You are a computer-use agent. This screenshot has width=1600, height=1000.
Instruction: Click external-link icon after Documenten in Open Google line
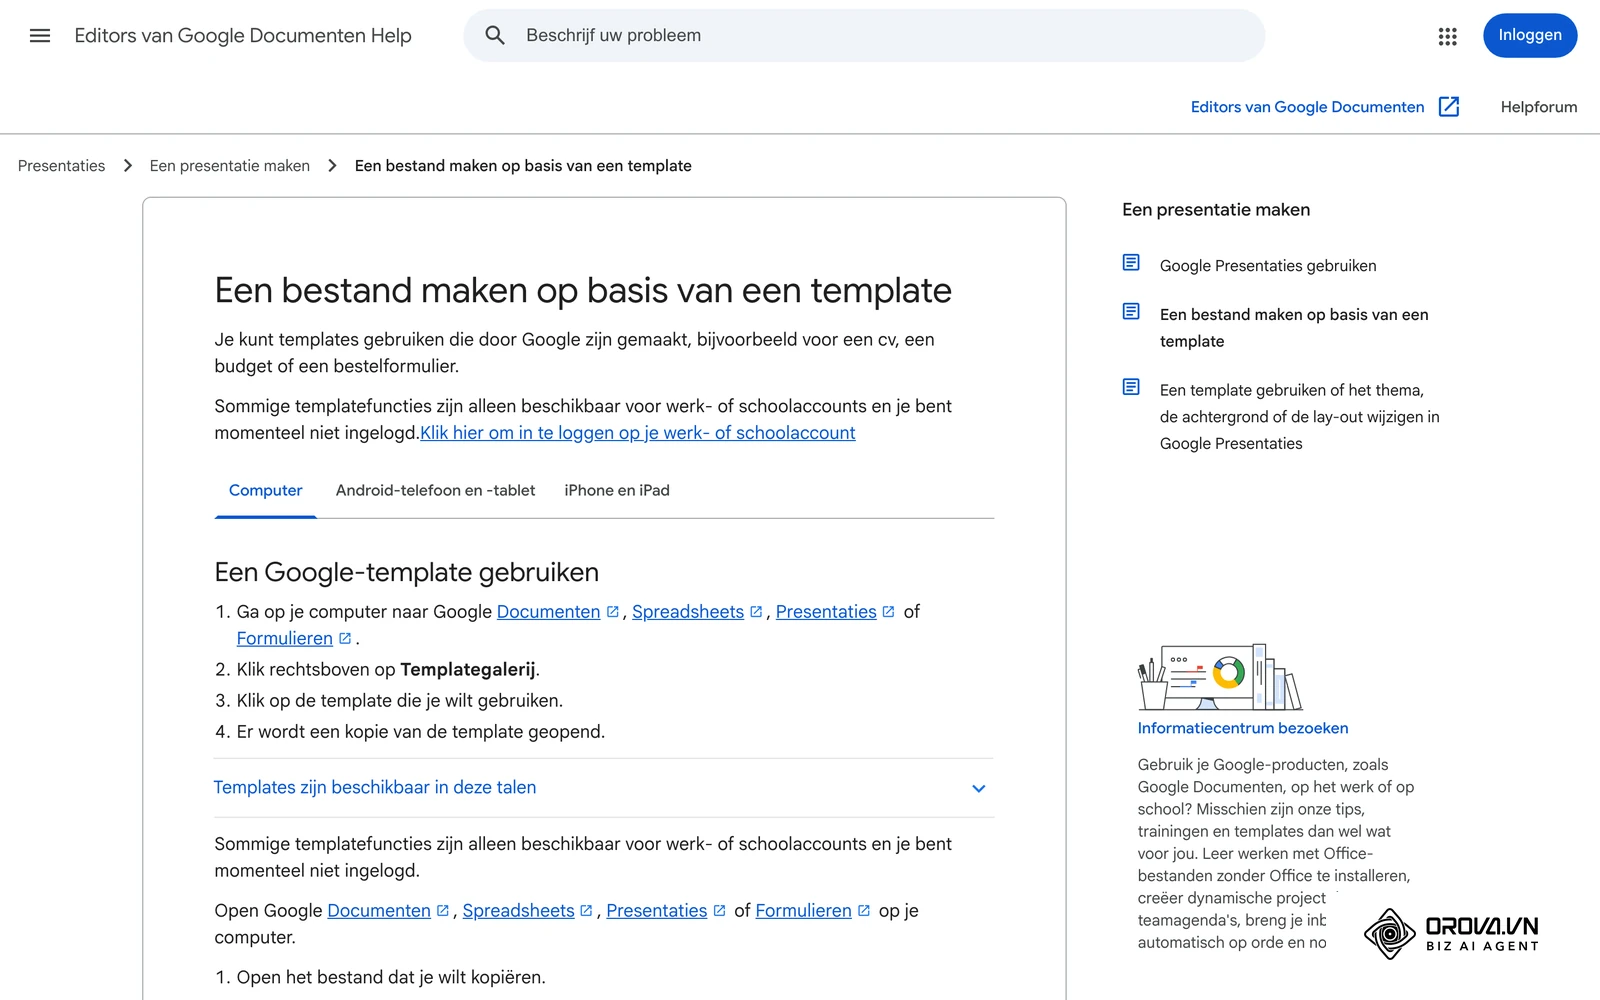coord(443,911)
